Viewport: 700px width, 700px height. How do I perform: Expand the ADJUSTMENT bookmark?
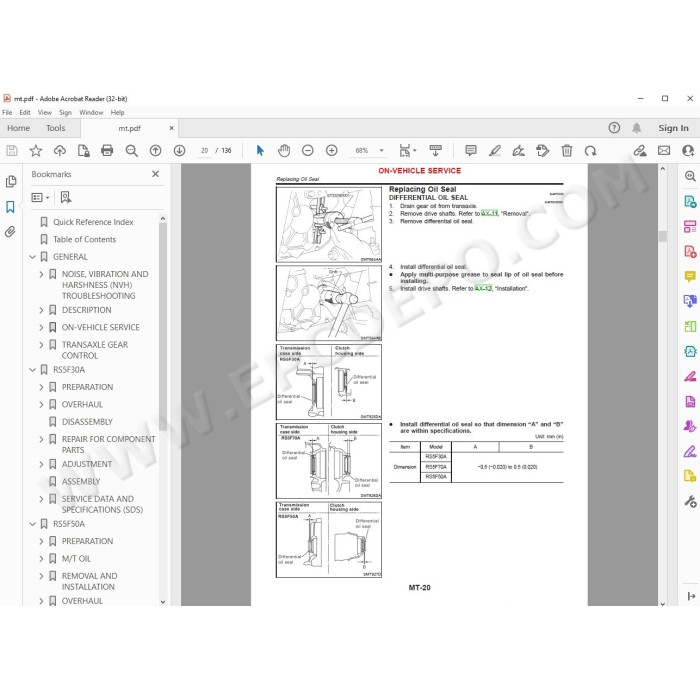tap(41, 464)
